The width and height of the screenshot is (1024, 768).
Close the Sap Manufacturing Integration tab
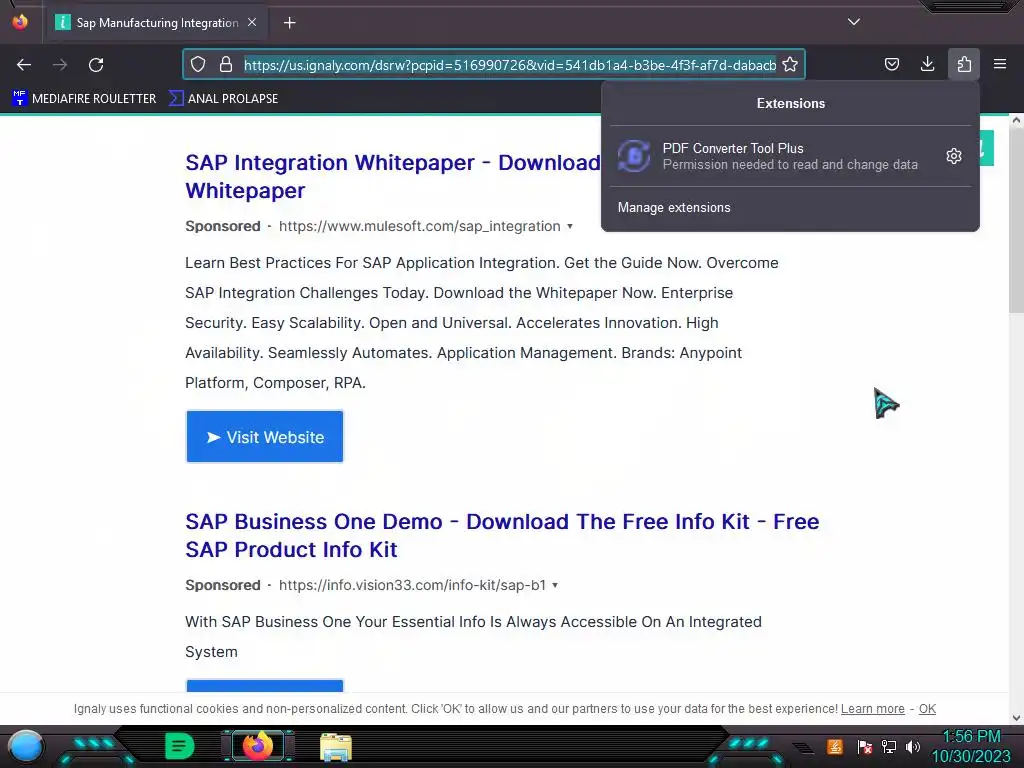[x=252, y=22]
